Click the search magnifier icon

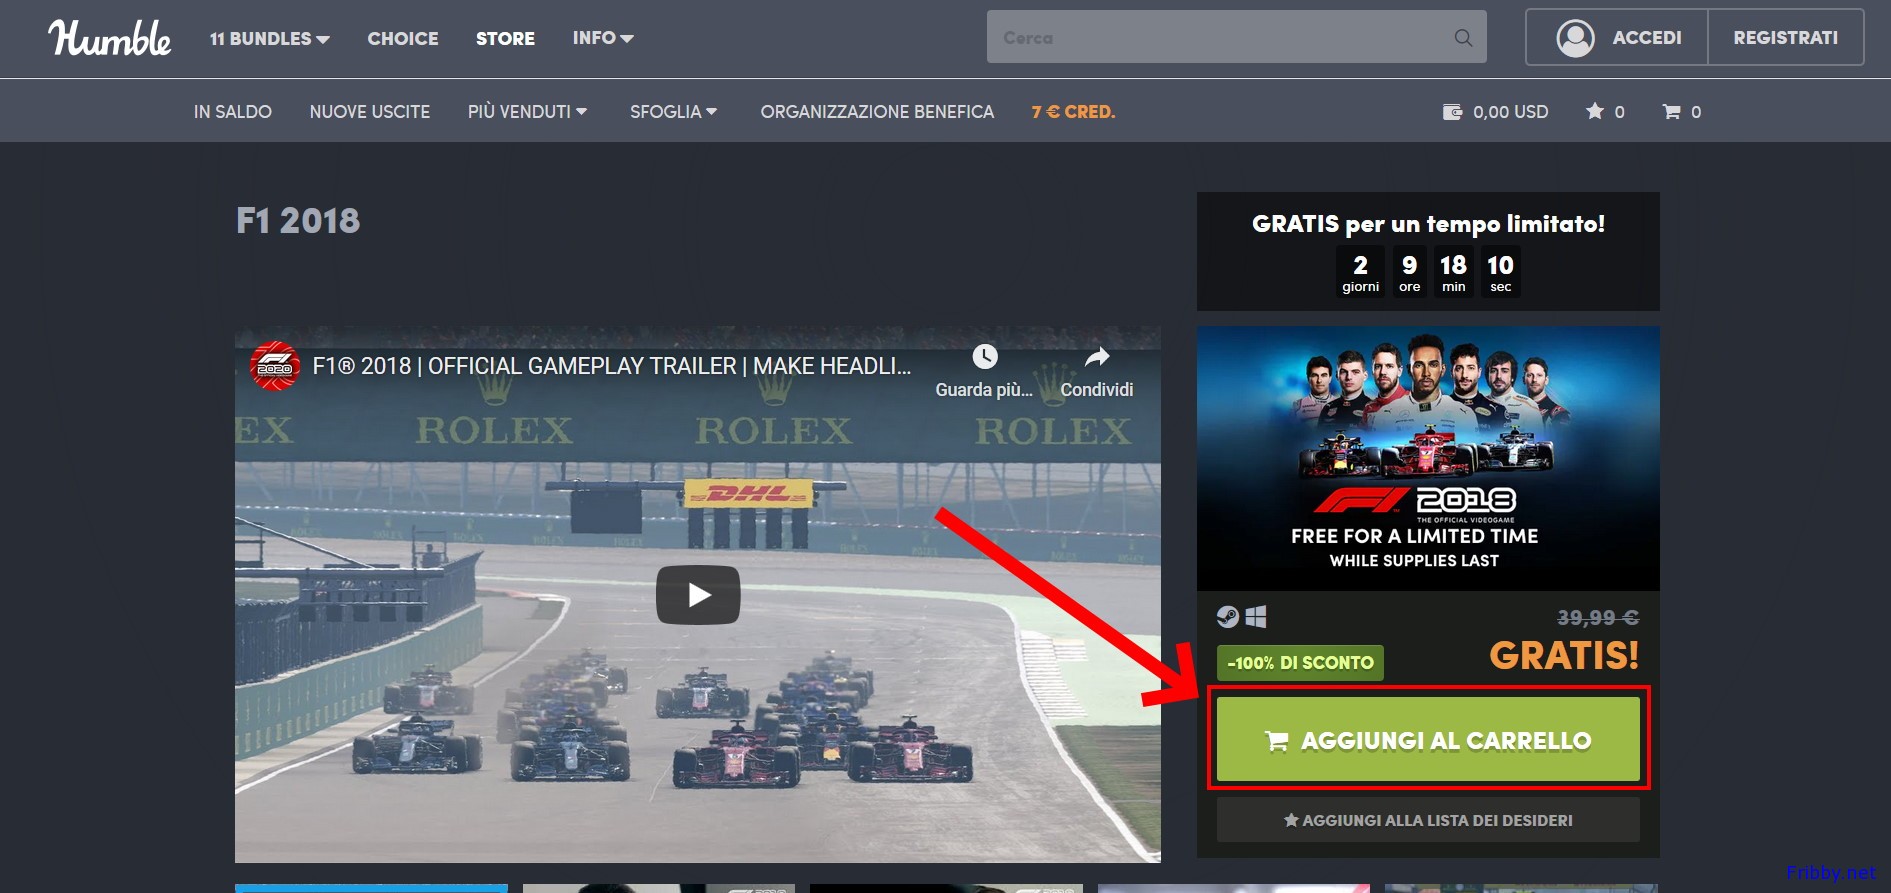tap(1462, 38)
